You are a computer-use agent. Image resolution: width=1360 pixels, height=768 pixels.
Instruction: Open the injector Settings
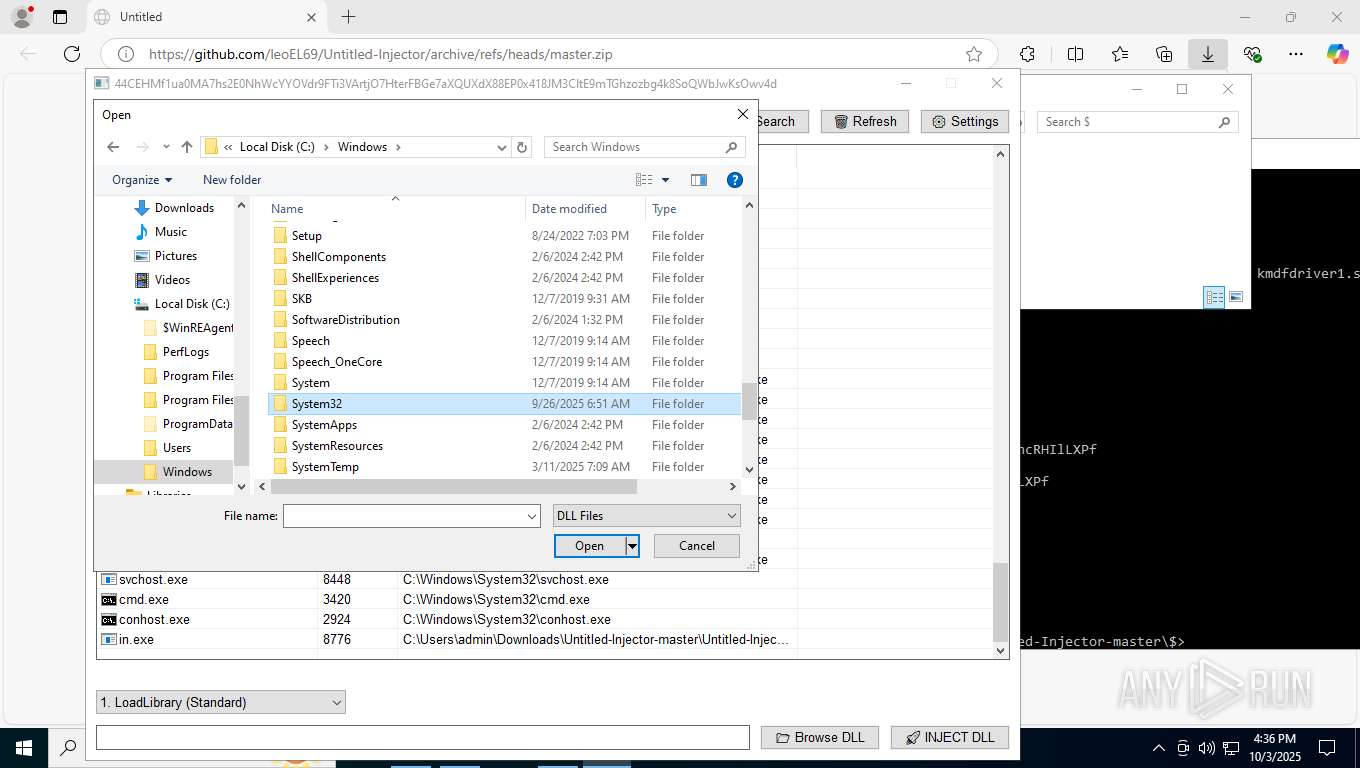[x=965, y=121]
